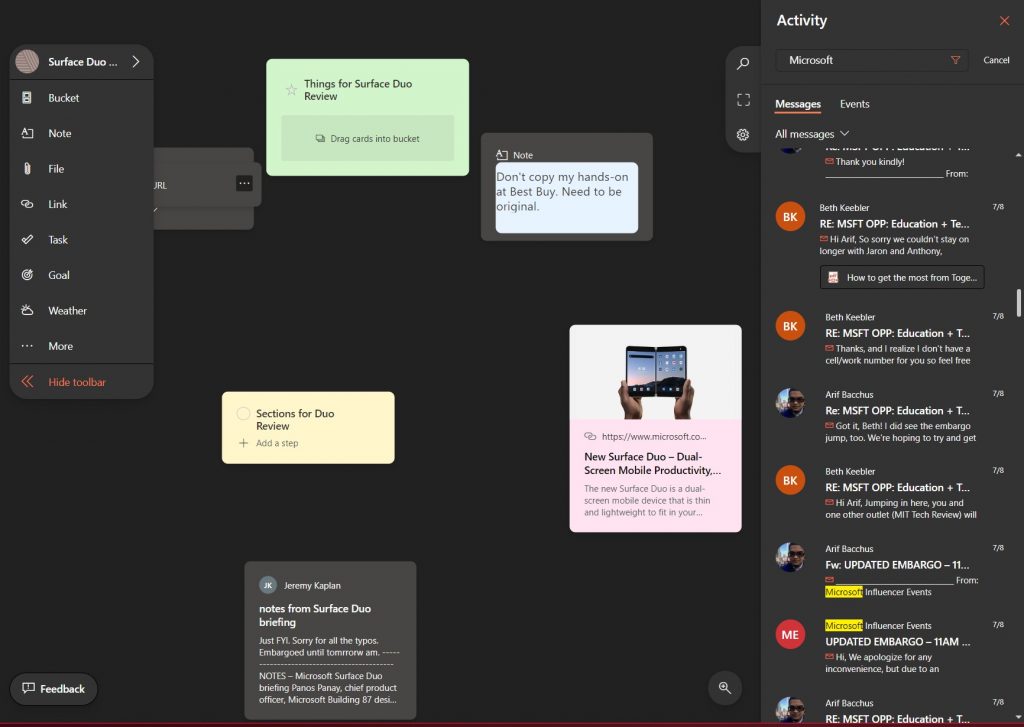Add a File using paperclip icon
The image size is (1024, 727).
[27, 169]
